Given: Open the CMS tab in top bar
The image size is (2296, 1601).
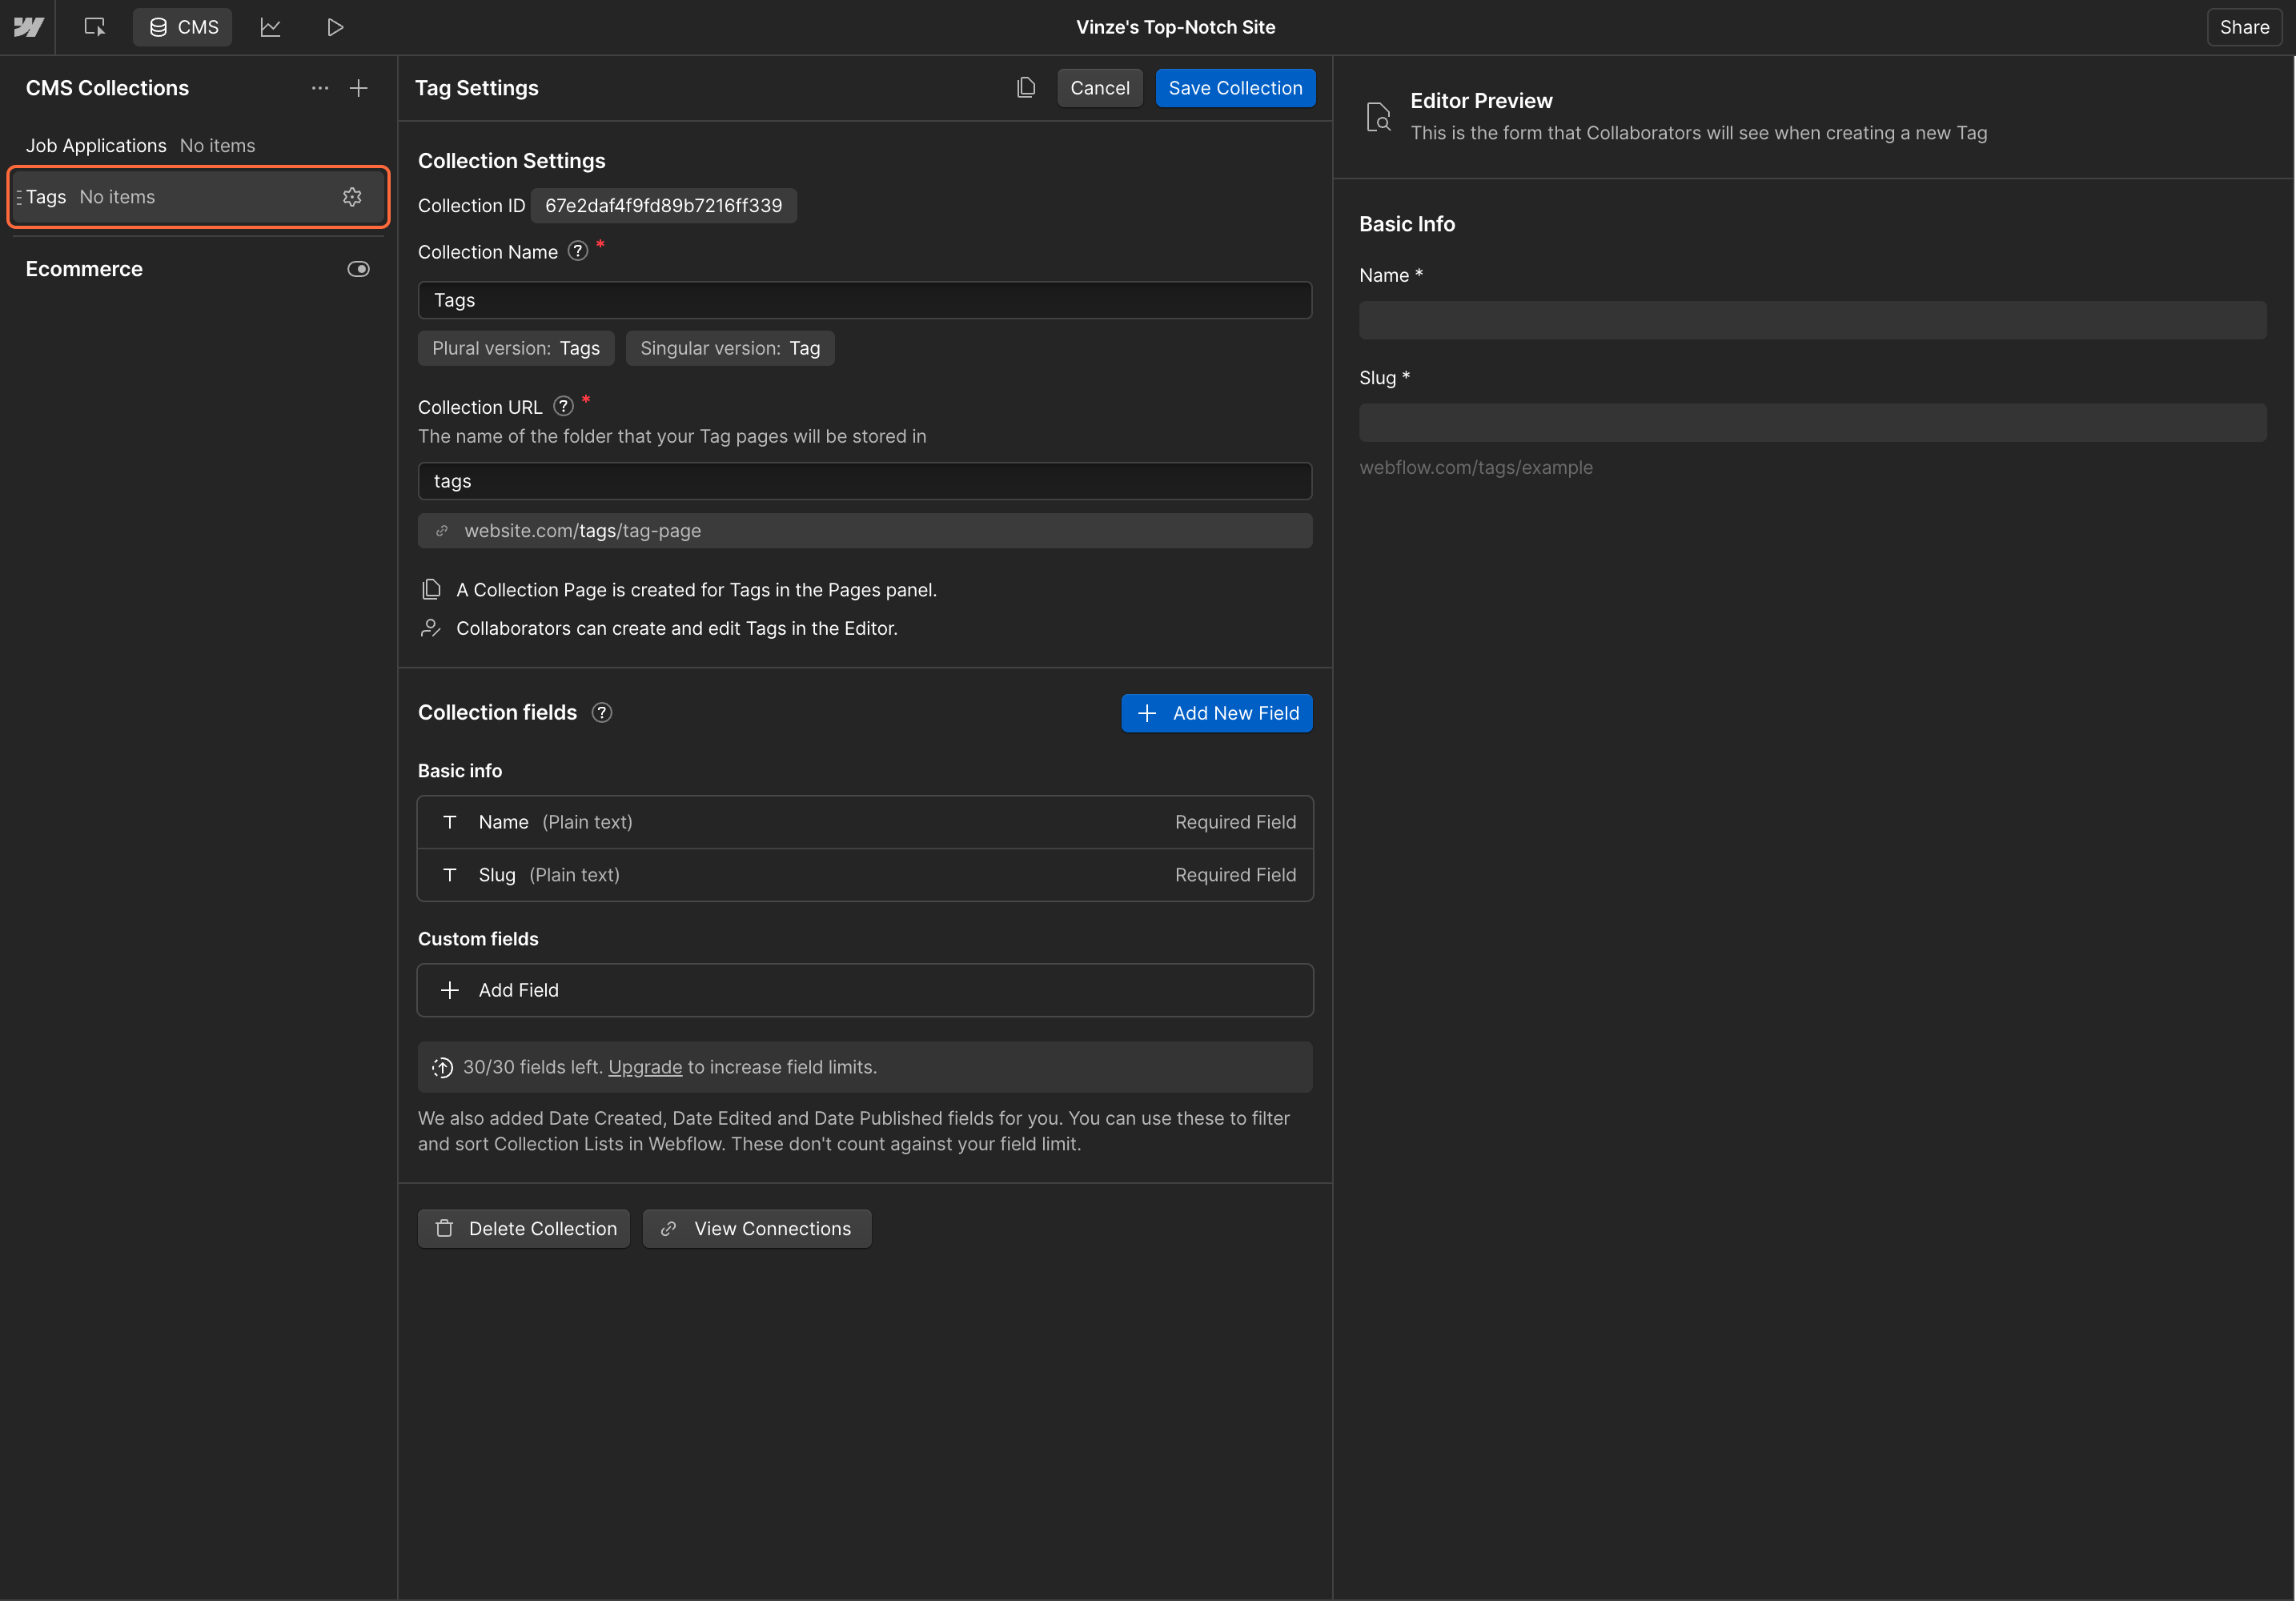Looking at the screenshot, I should click(183, 27).
